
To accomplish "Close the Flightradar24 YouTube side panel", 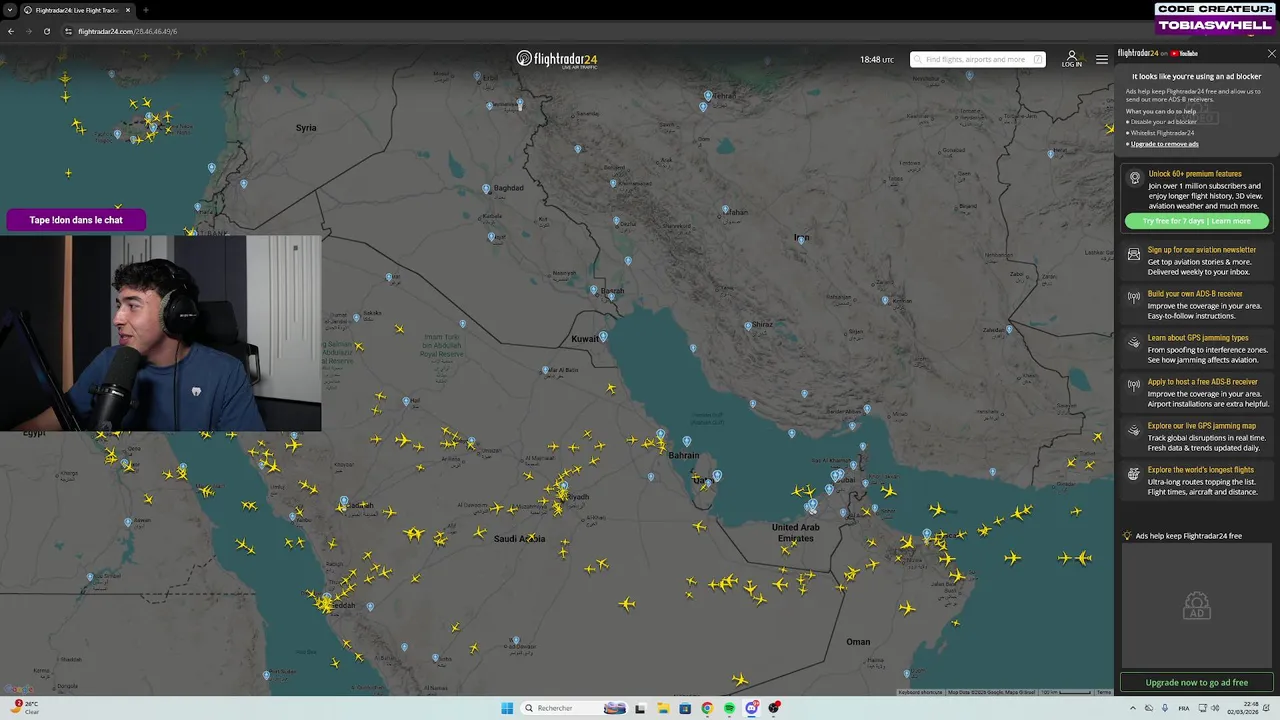I will [1271, 53].
